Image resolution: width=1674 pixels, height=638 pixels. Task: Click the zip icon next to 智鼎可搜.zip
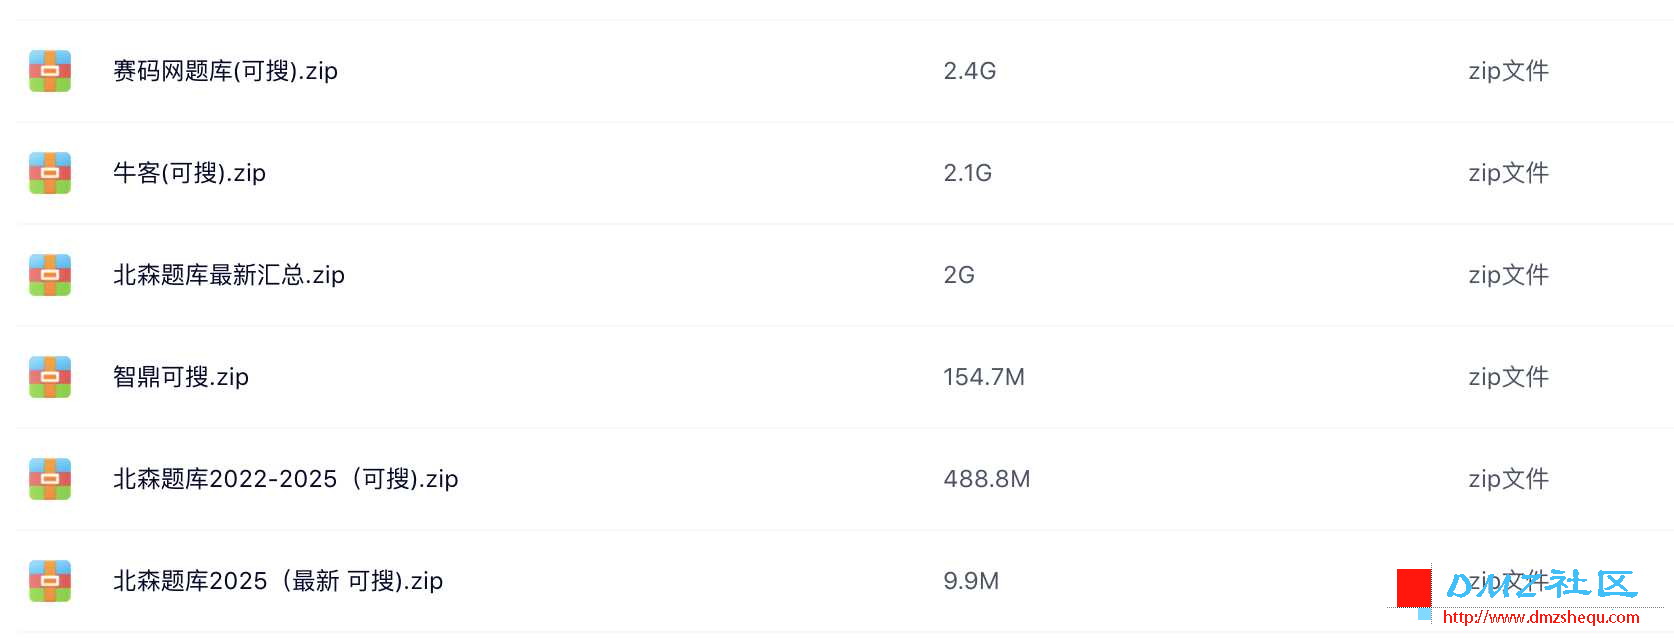coord(50,377)
